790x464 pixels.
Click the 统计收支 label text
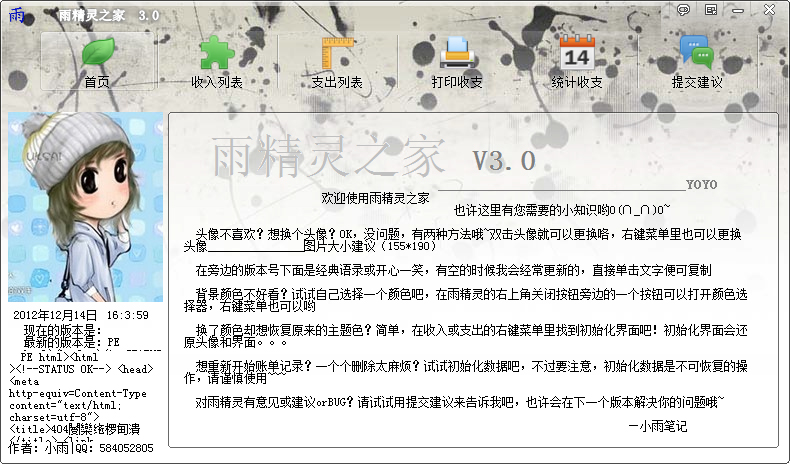tap(577, 82)
